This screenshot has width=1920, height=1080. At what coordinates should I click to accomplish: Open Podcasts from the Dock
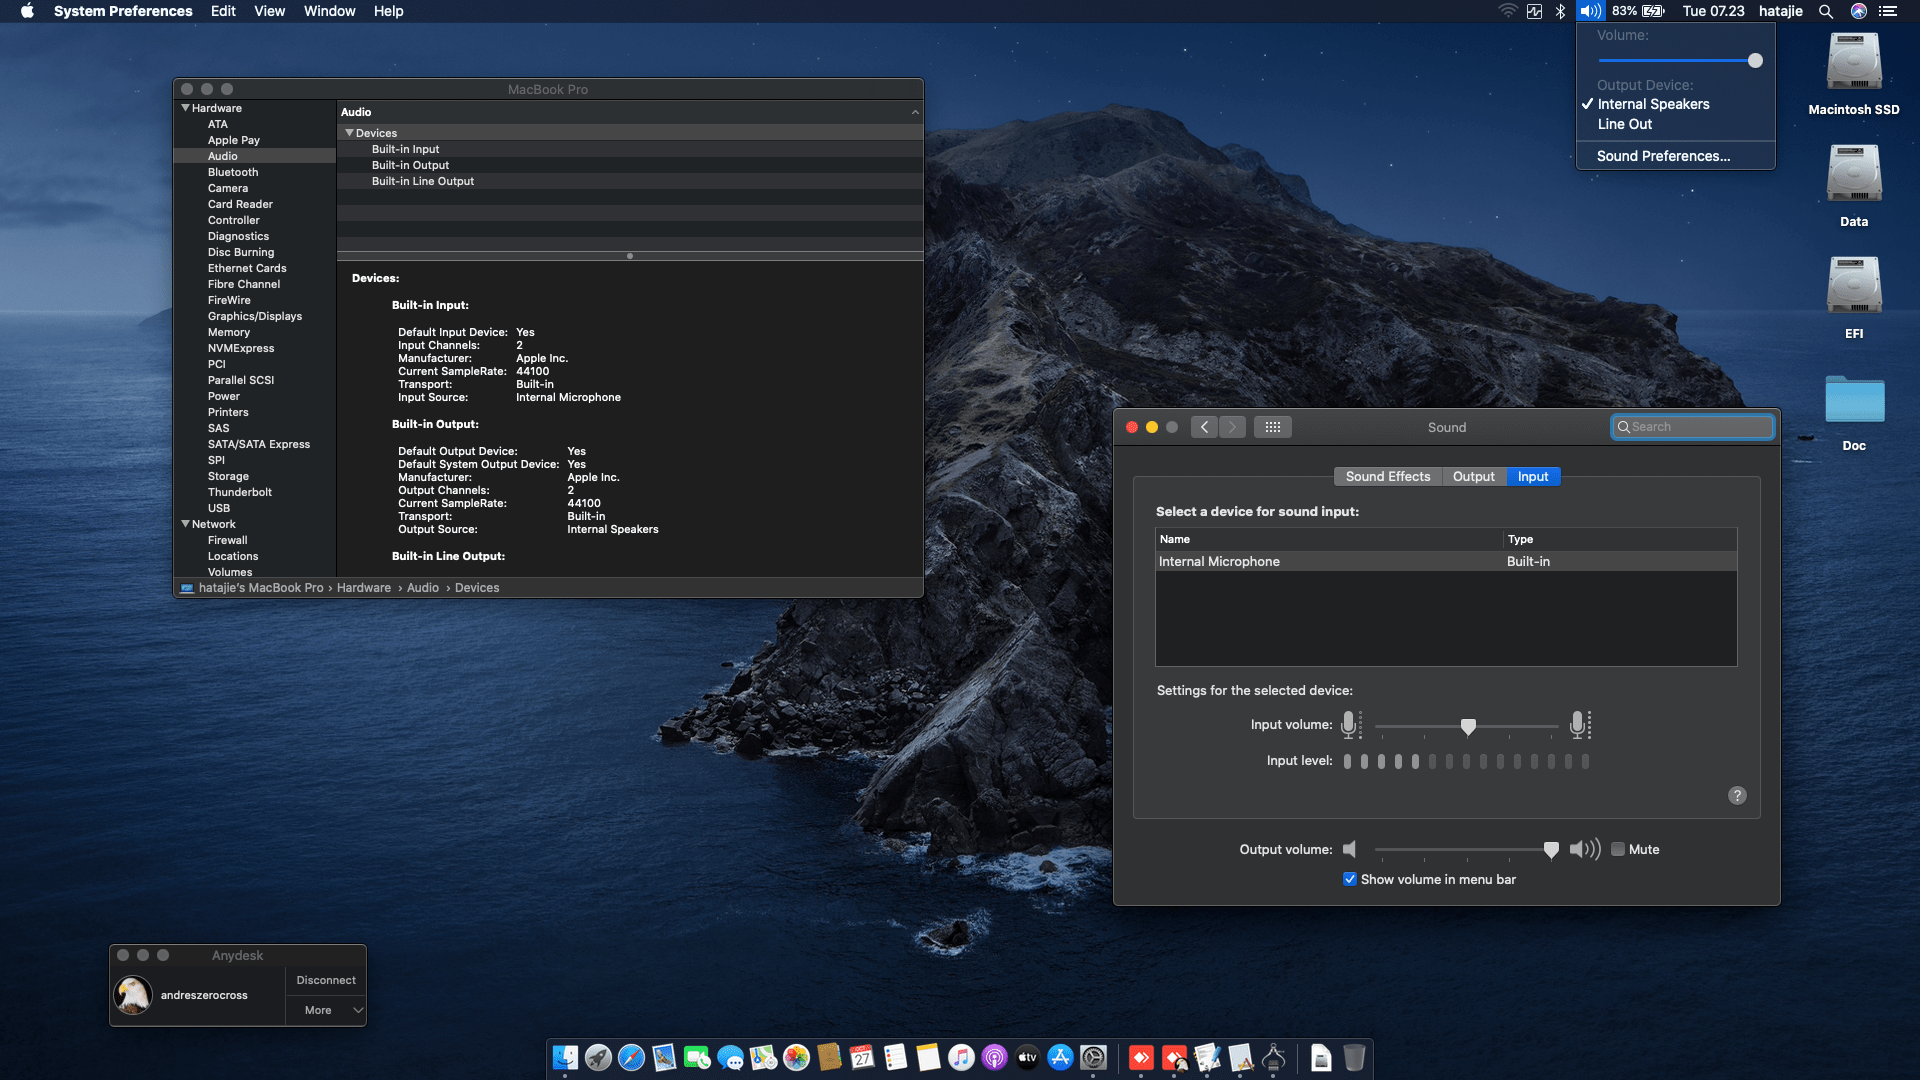click(x=994, y=1057)
